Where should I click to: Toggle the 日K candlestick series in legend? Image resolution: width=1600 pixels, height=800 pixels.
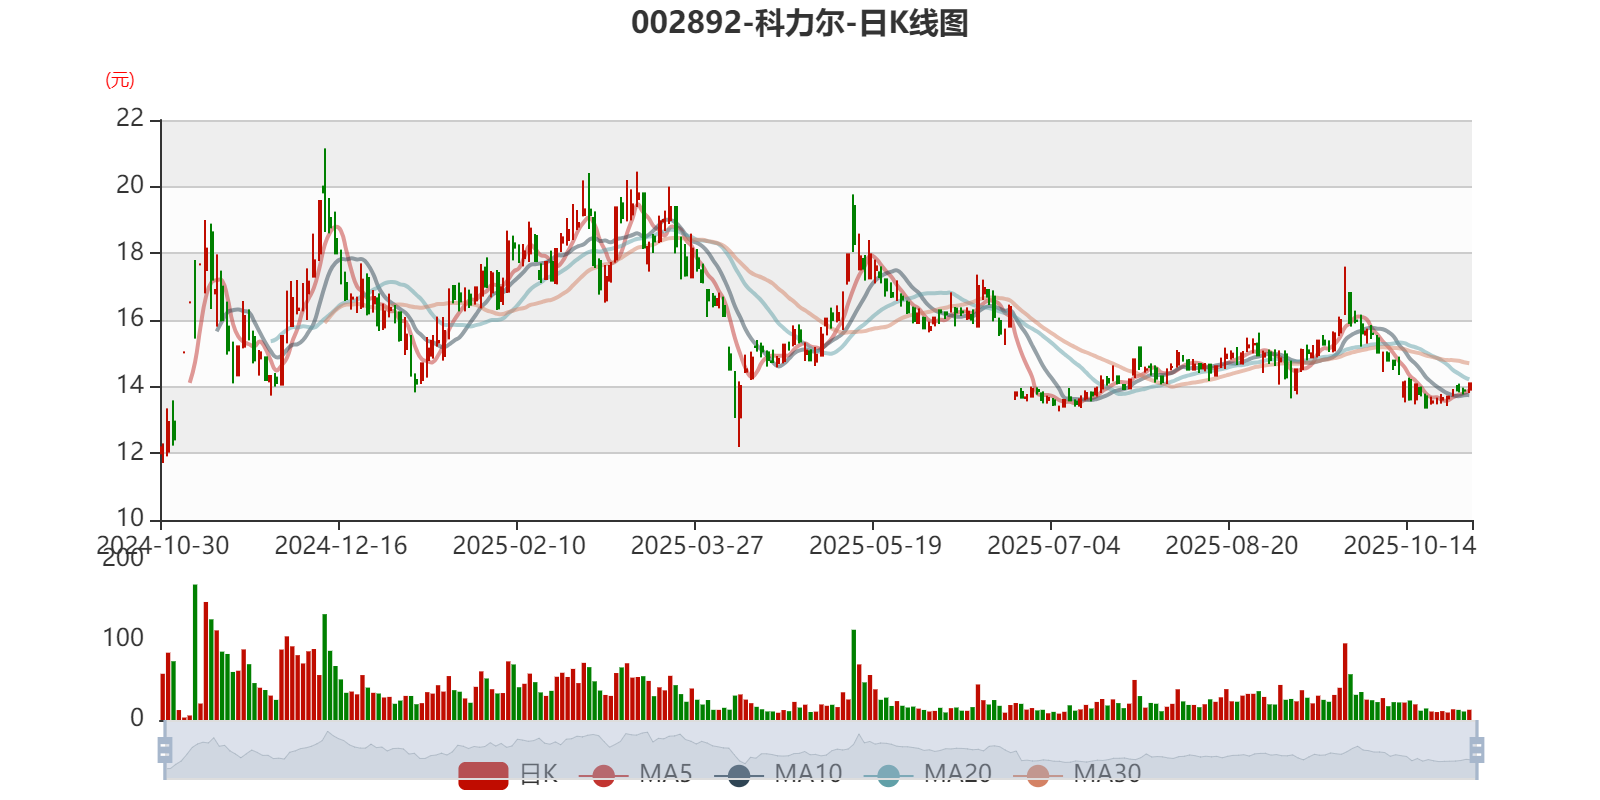click(508, 774)
